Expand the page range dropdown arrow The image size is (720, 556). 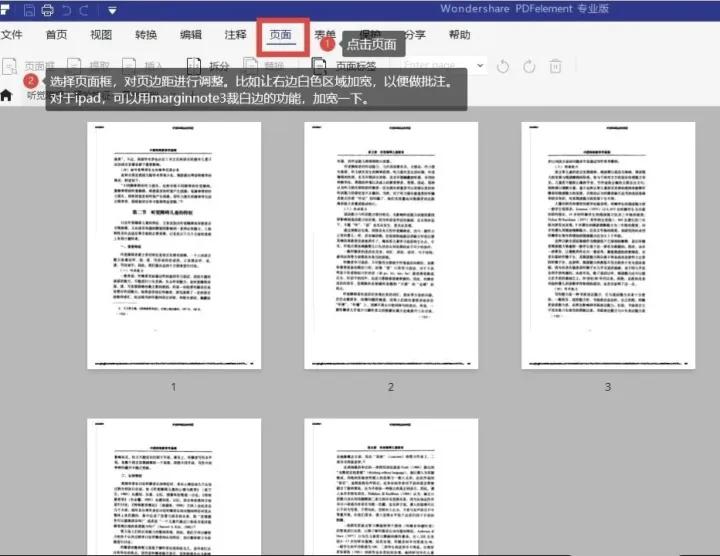click(480, 66)
